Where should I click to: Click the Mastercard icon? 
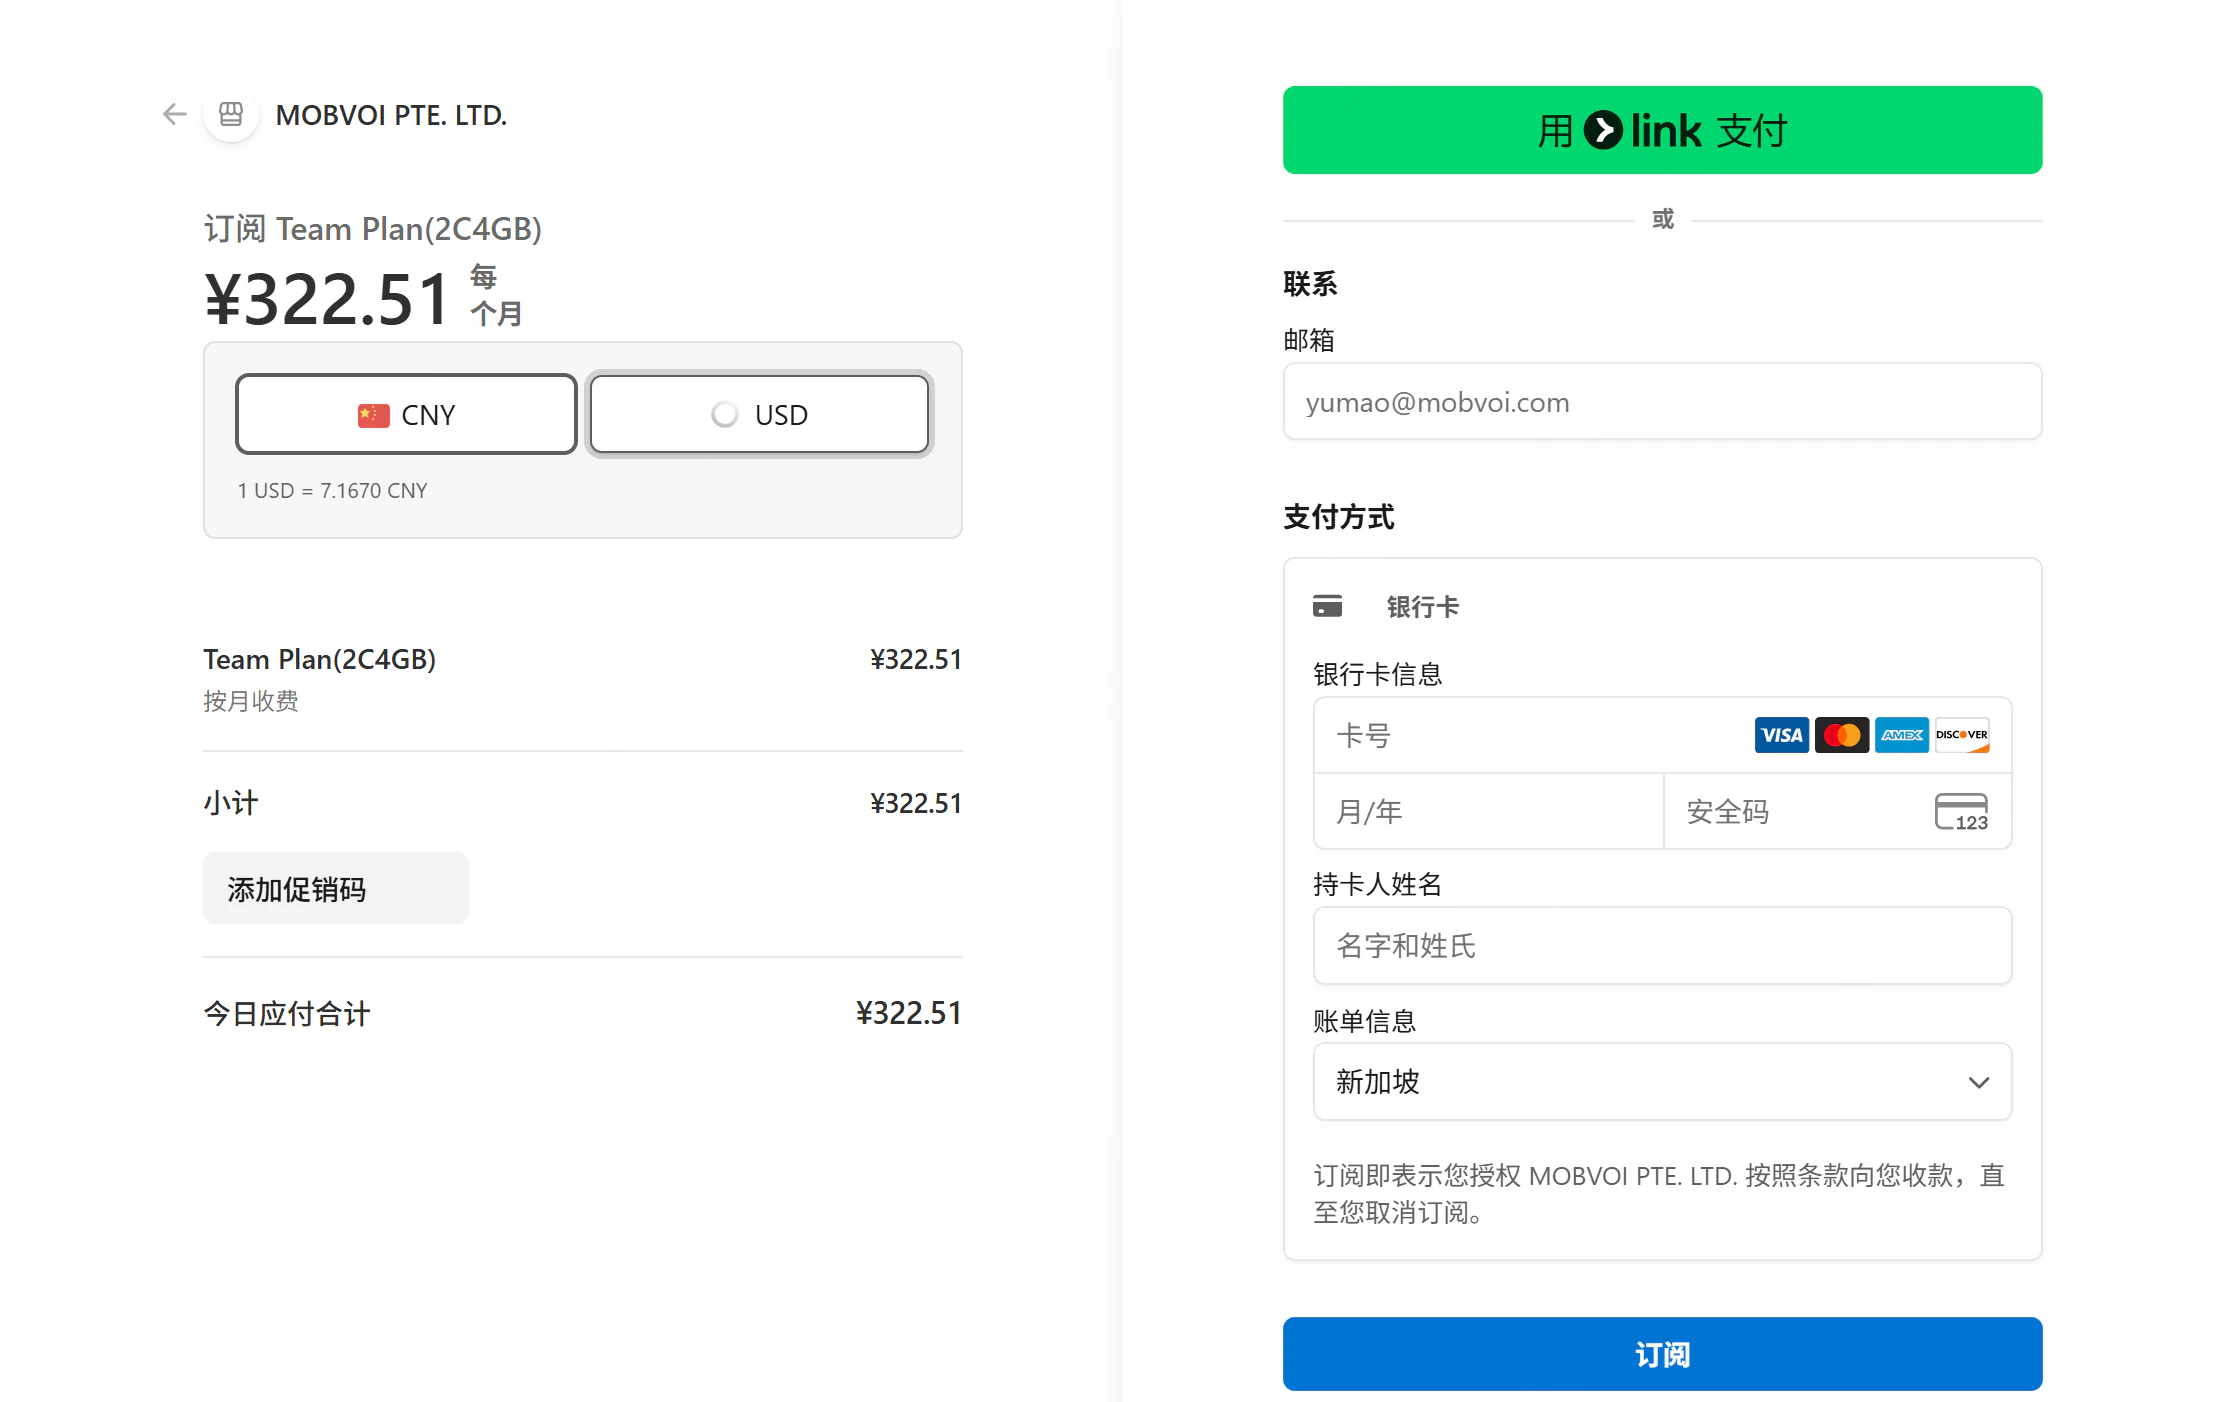[x=1841, y=735]
